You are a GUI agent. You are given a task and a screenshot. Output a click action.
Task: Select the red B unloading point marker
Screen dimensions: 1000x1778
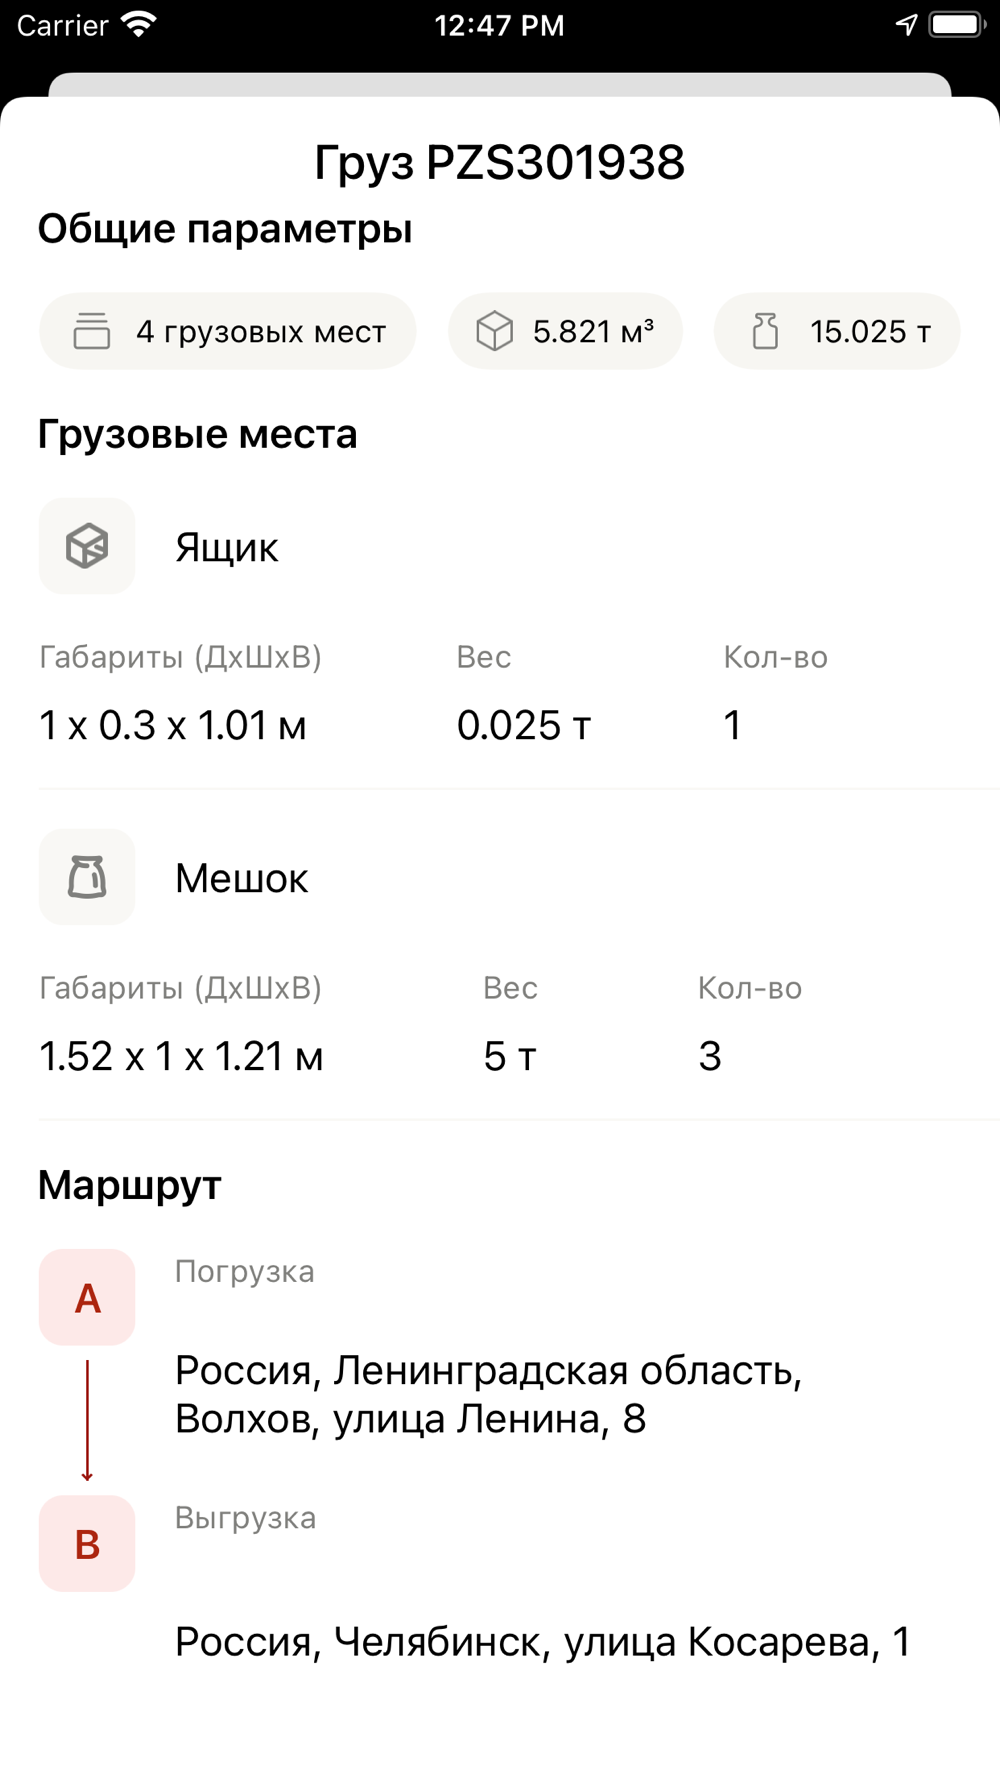coord(87,1543)
